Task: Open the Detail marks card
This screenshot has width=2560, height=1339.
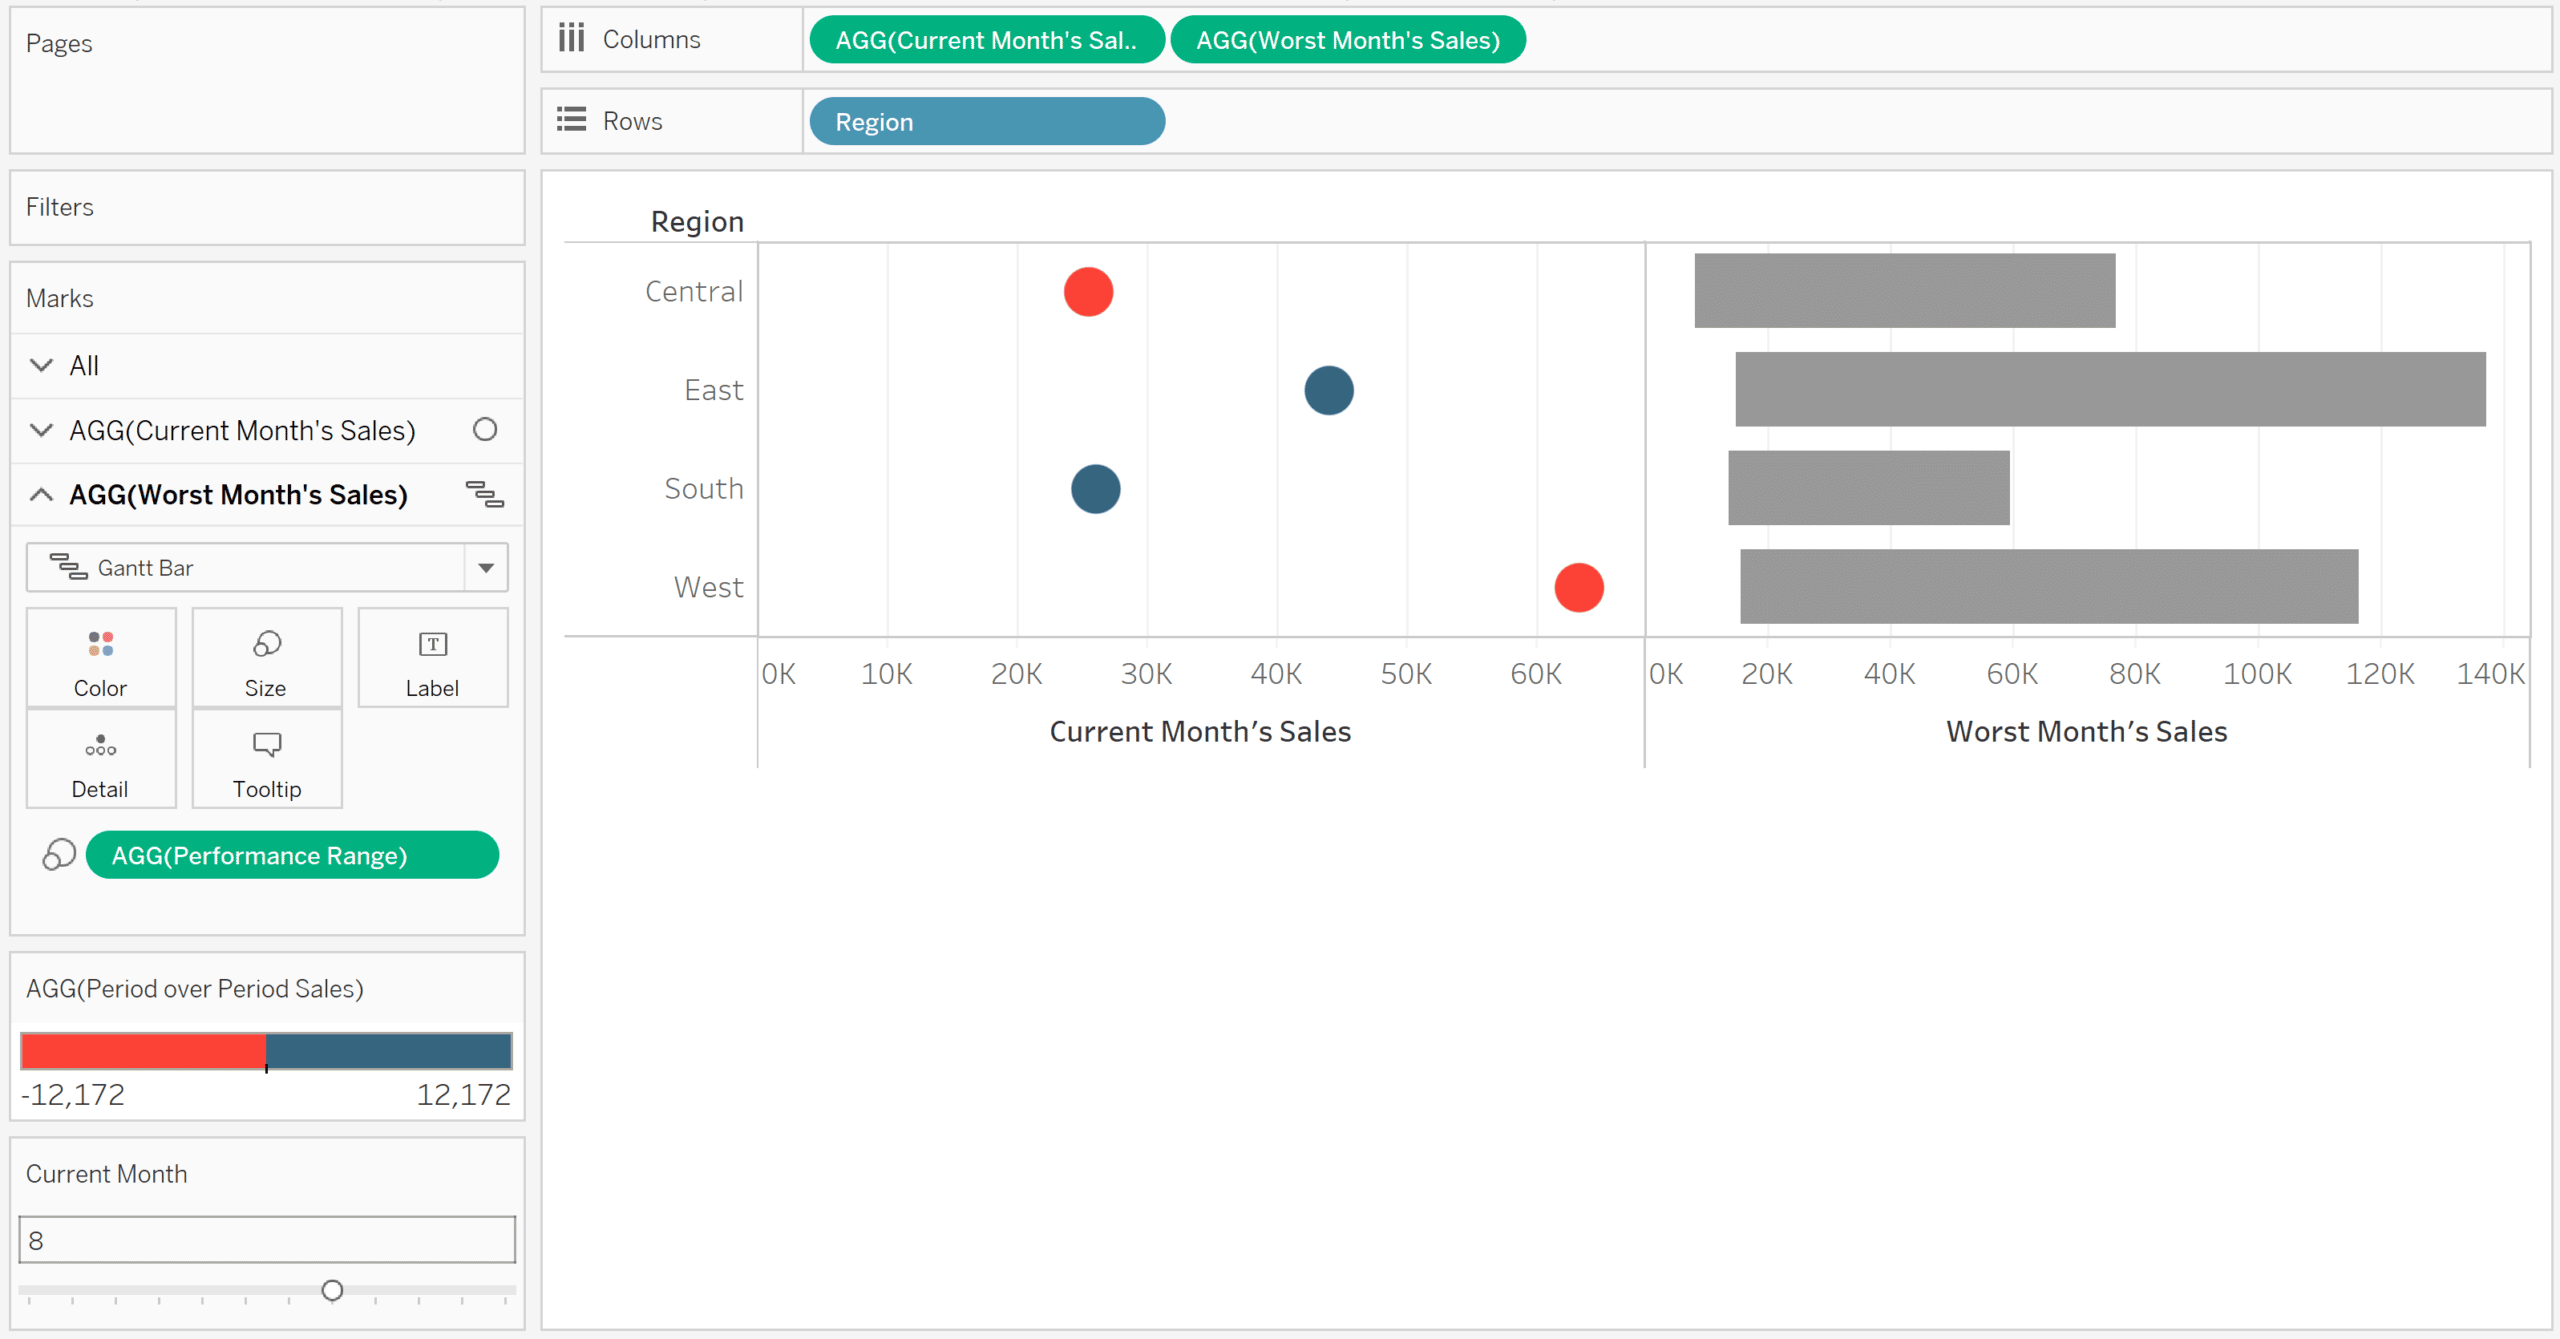Action: pos(101,759)
